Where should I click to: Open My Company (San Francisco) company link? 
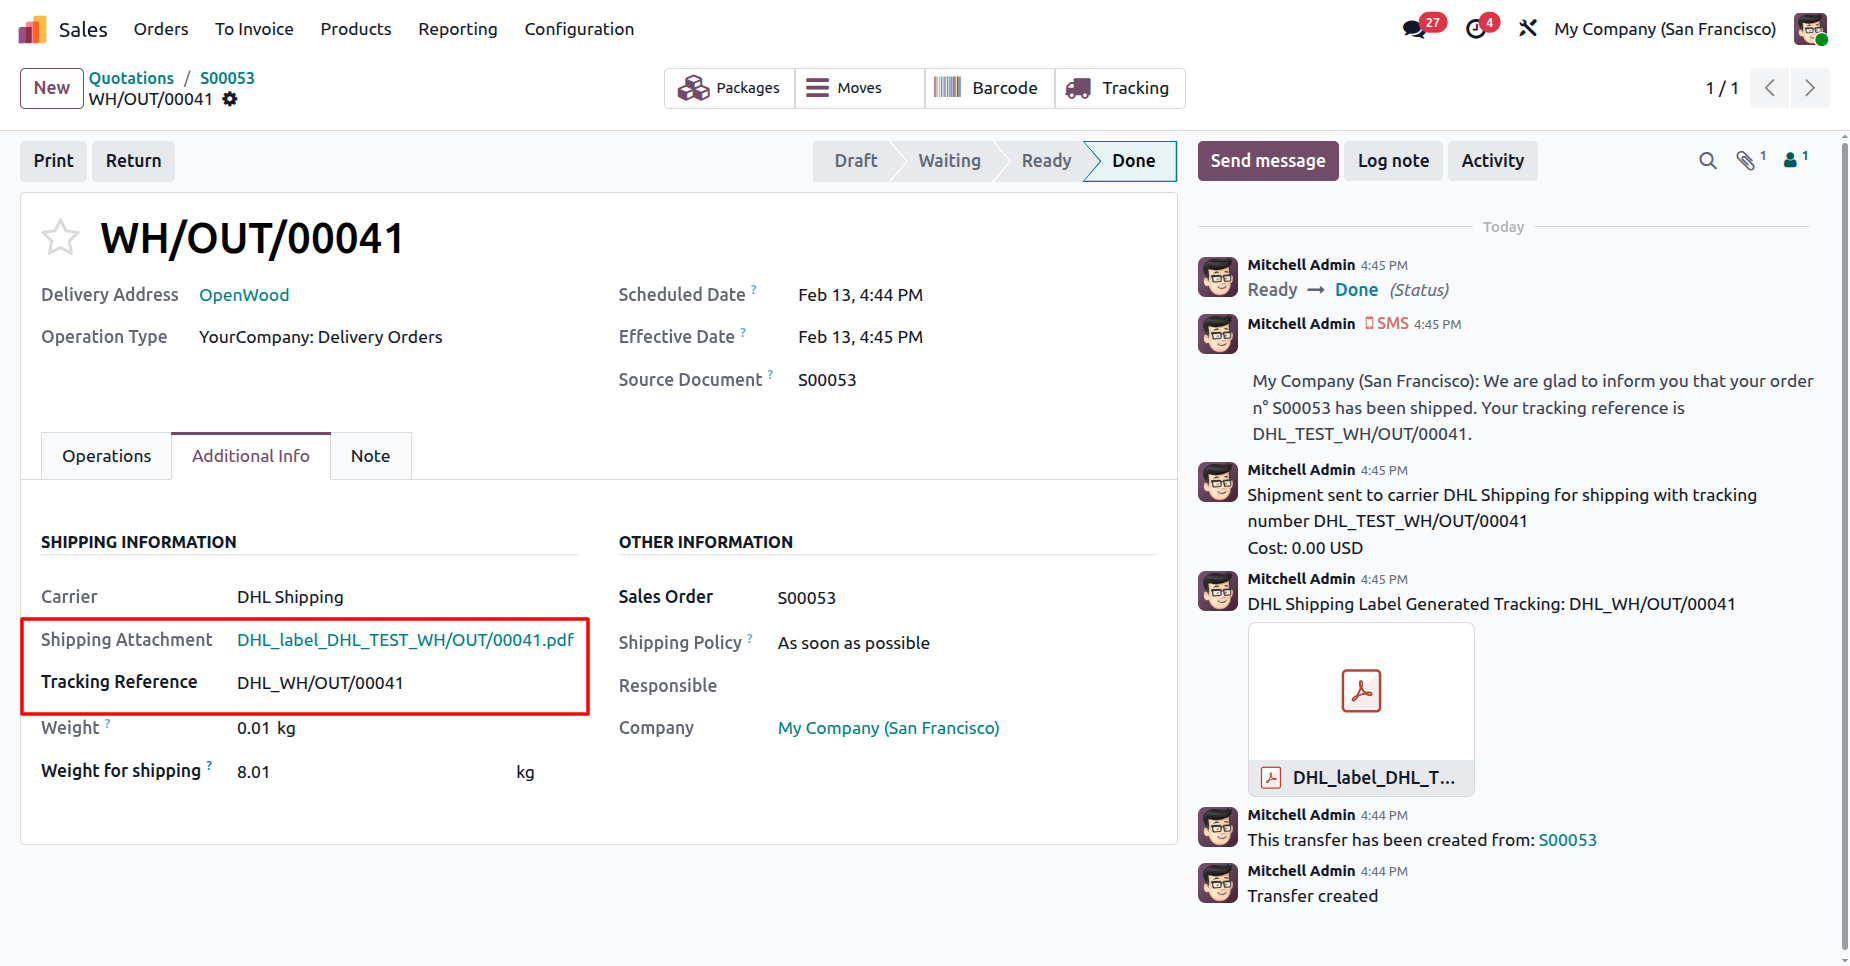(889, 728)
